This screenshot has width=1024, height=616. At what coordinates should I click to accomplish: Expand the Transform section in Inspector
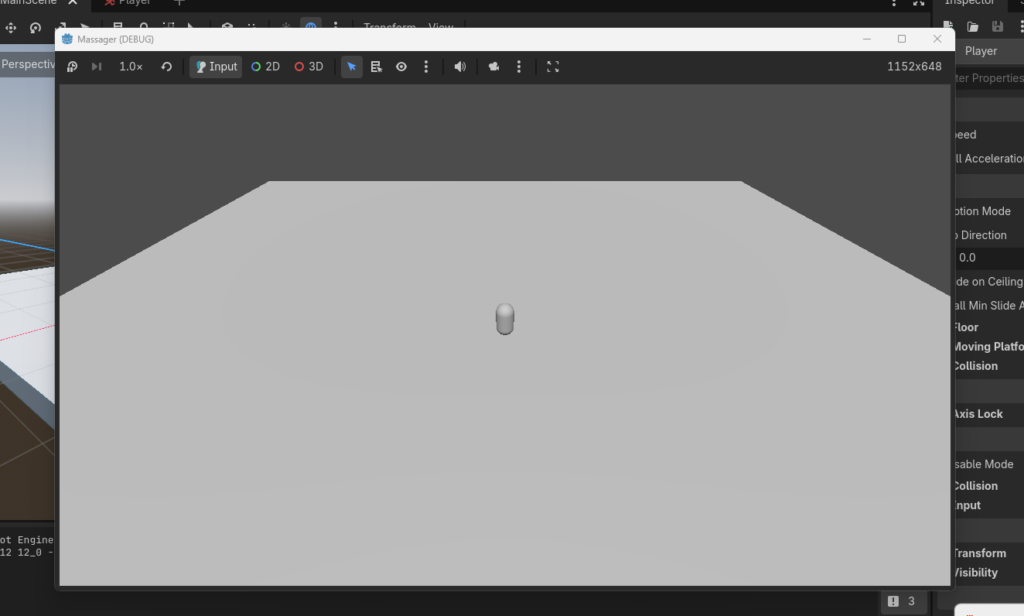pos(980,553)
